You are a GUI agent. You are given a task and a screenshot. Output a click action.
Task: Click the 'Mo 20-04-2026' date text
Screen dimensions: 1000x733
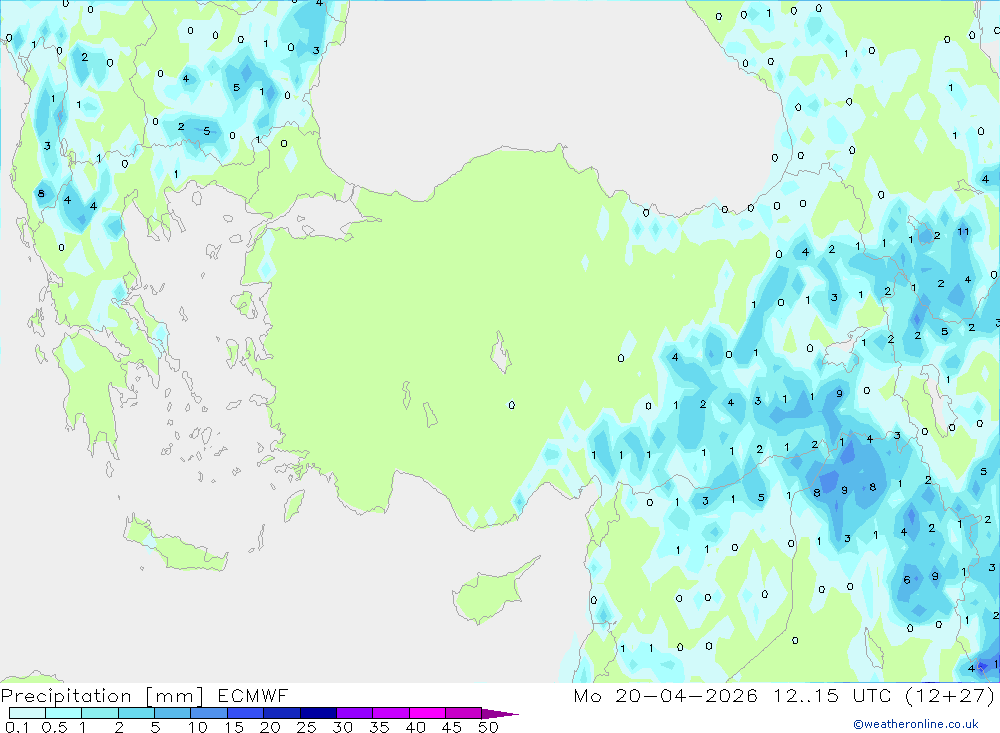[x=665, y=695]
